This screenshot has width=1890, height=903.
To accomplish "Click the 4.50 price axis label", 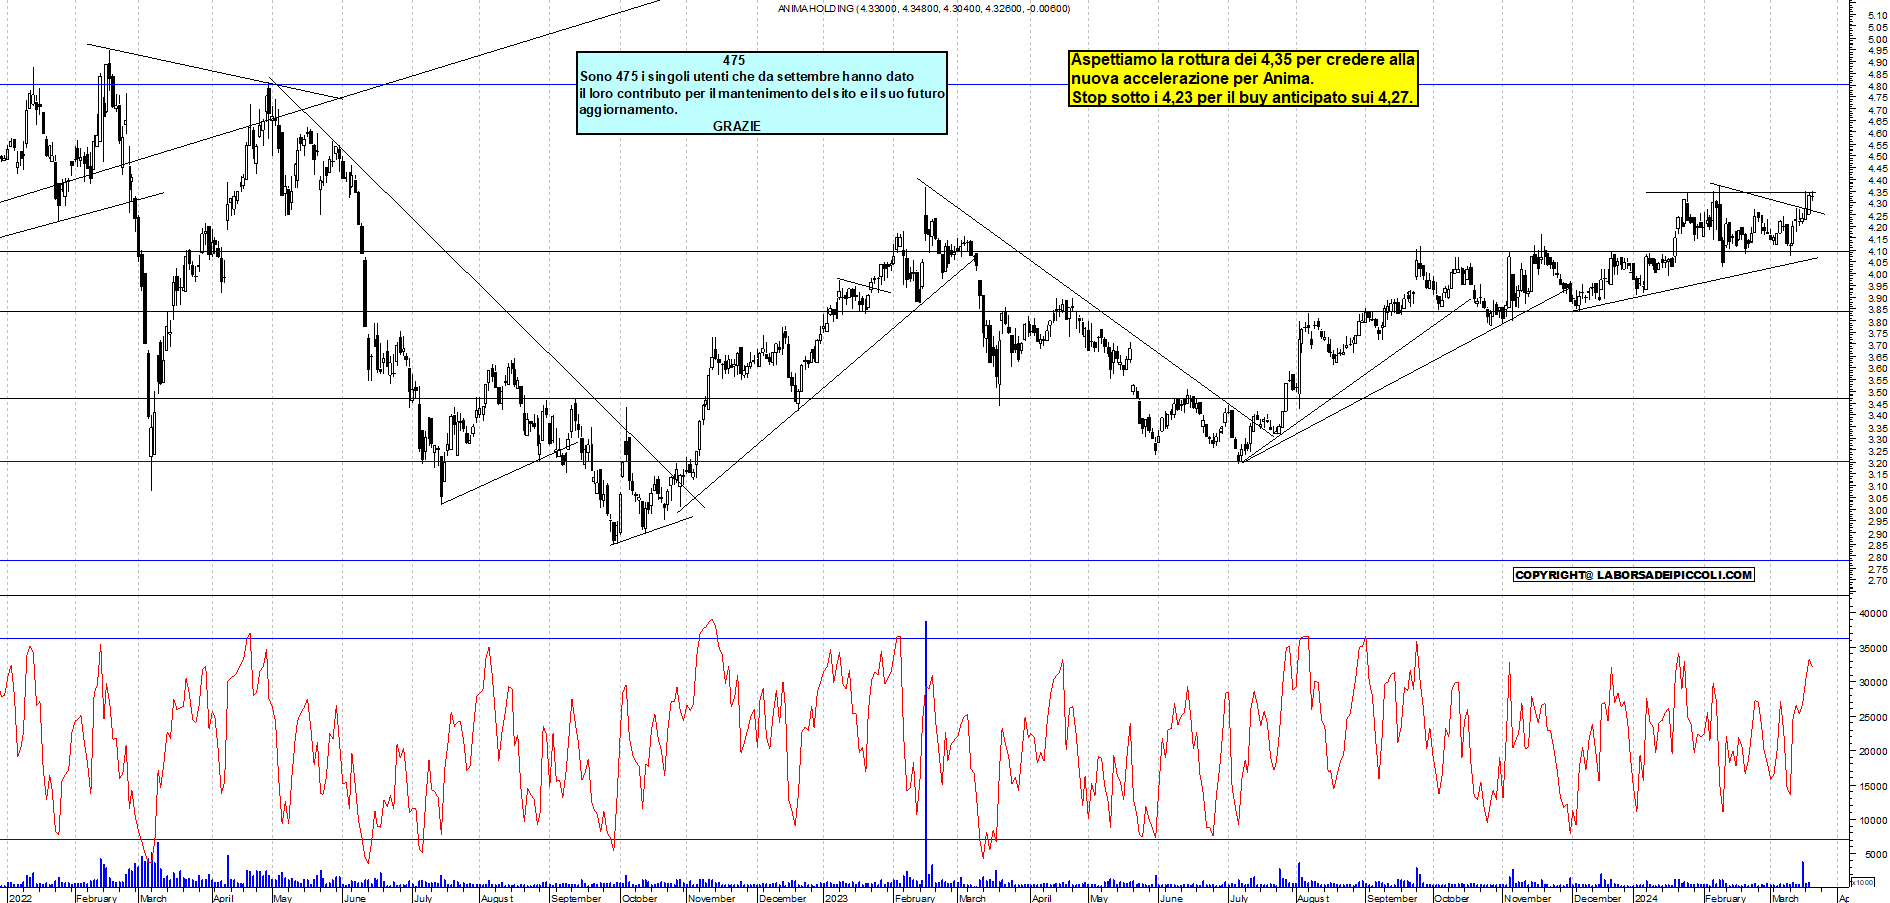I will pos(1877,157).
